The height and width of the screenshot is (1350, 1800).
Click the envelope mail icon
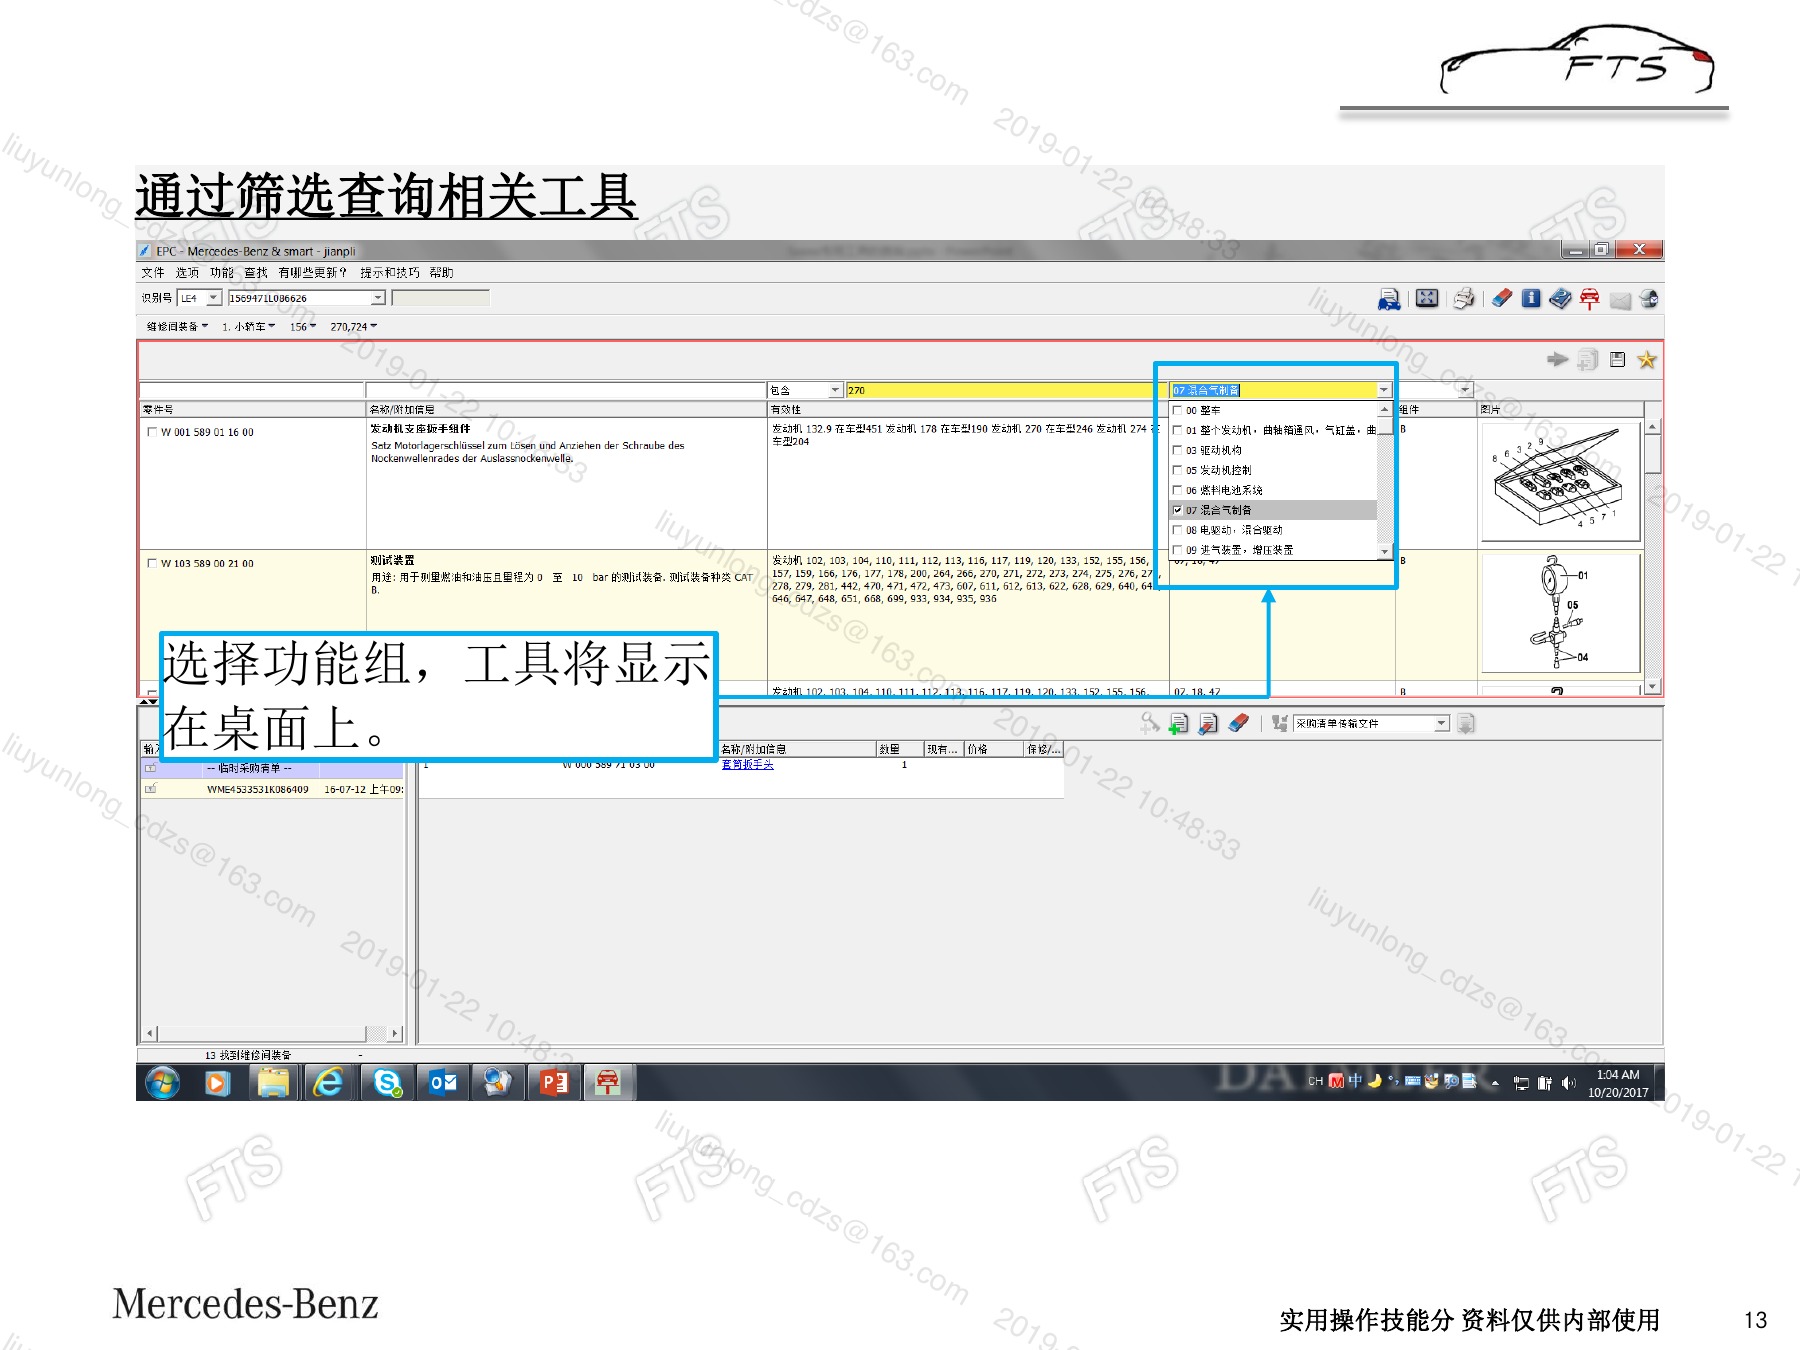(1620, 300)
